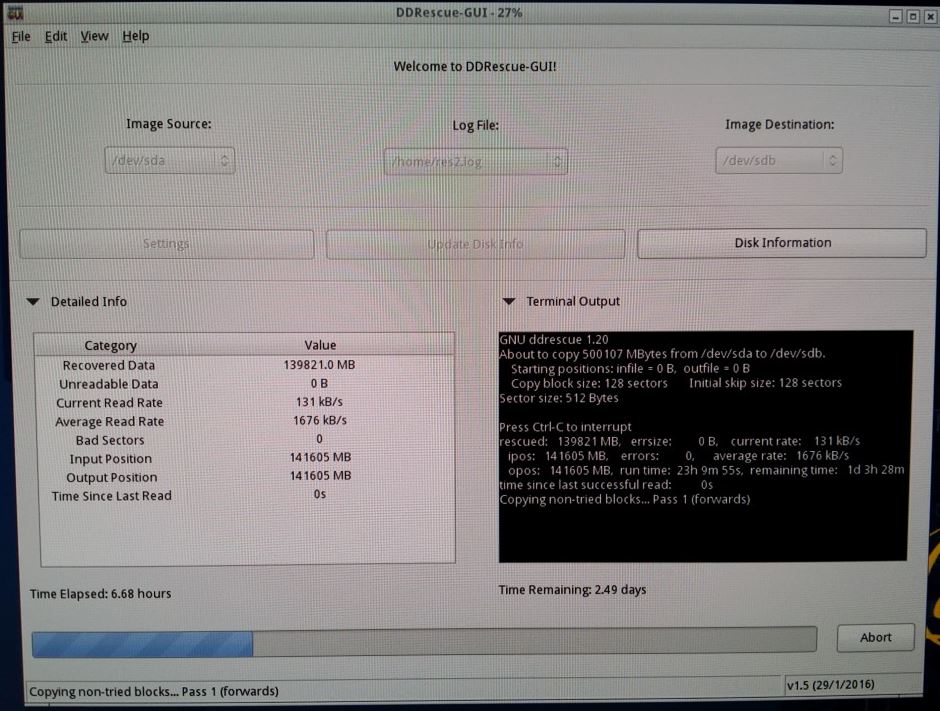This screenshot has width=940, height=711.
Task: Minimize the DDRescue-GUI window
Action: pyautogui.click(x=896, y=16)
